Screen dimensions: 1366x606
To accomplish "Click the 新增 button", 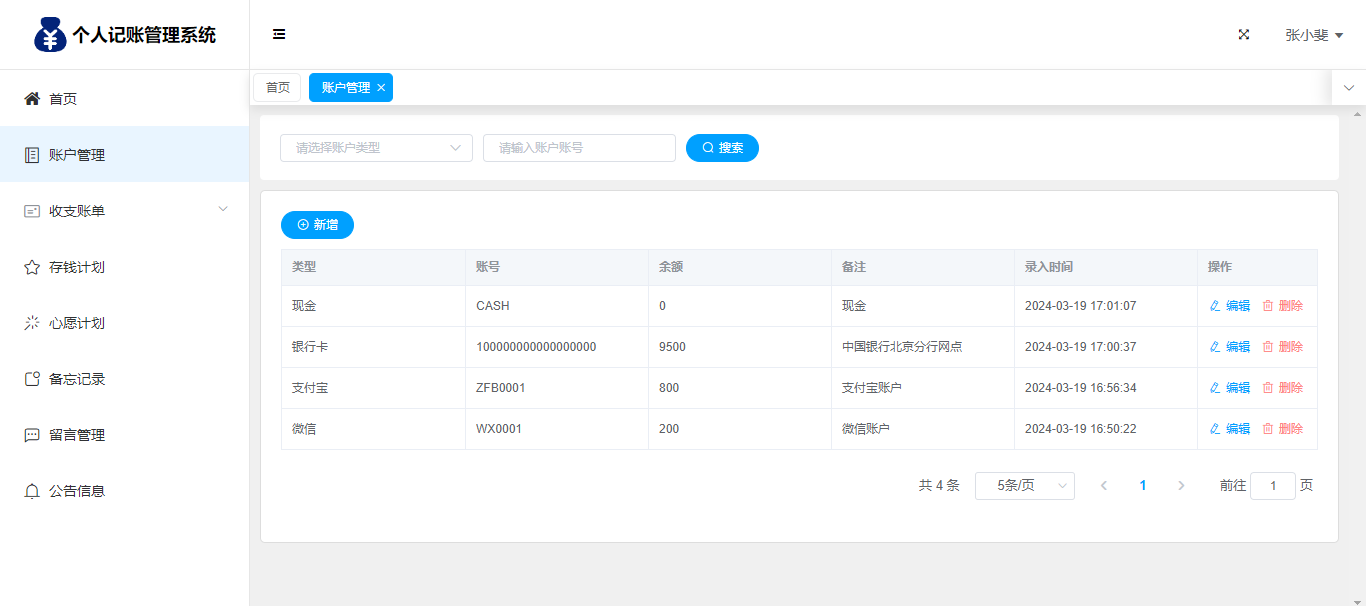I will click(317, 225).
